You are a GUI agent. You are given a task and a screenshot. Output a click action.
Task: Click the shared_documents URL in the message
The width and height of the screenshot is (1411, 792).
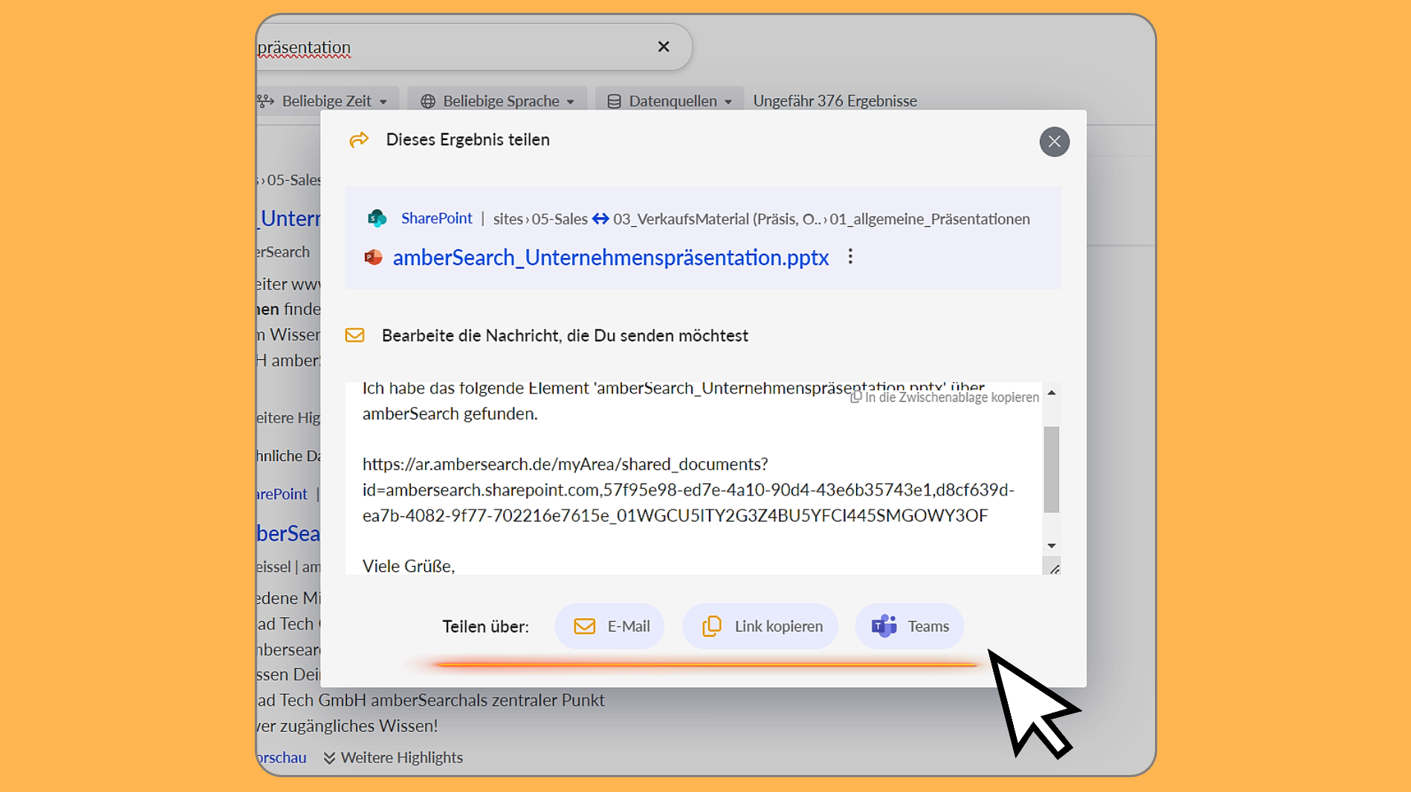[x=688, y=490]
